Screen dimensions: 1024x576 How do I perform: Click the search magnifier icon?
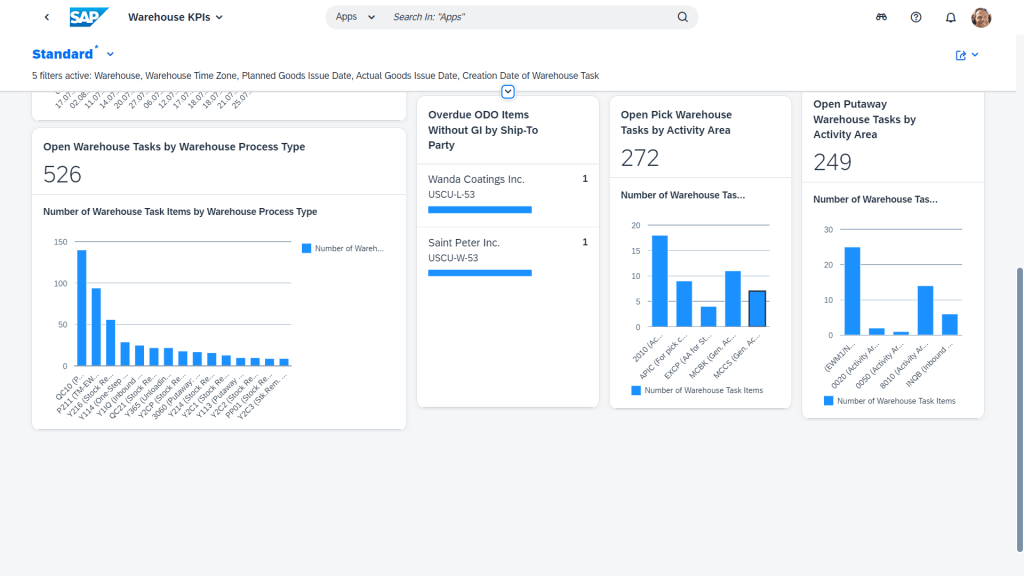coord(682,17)
